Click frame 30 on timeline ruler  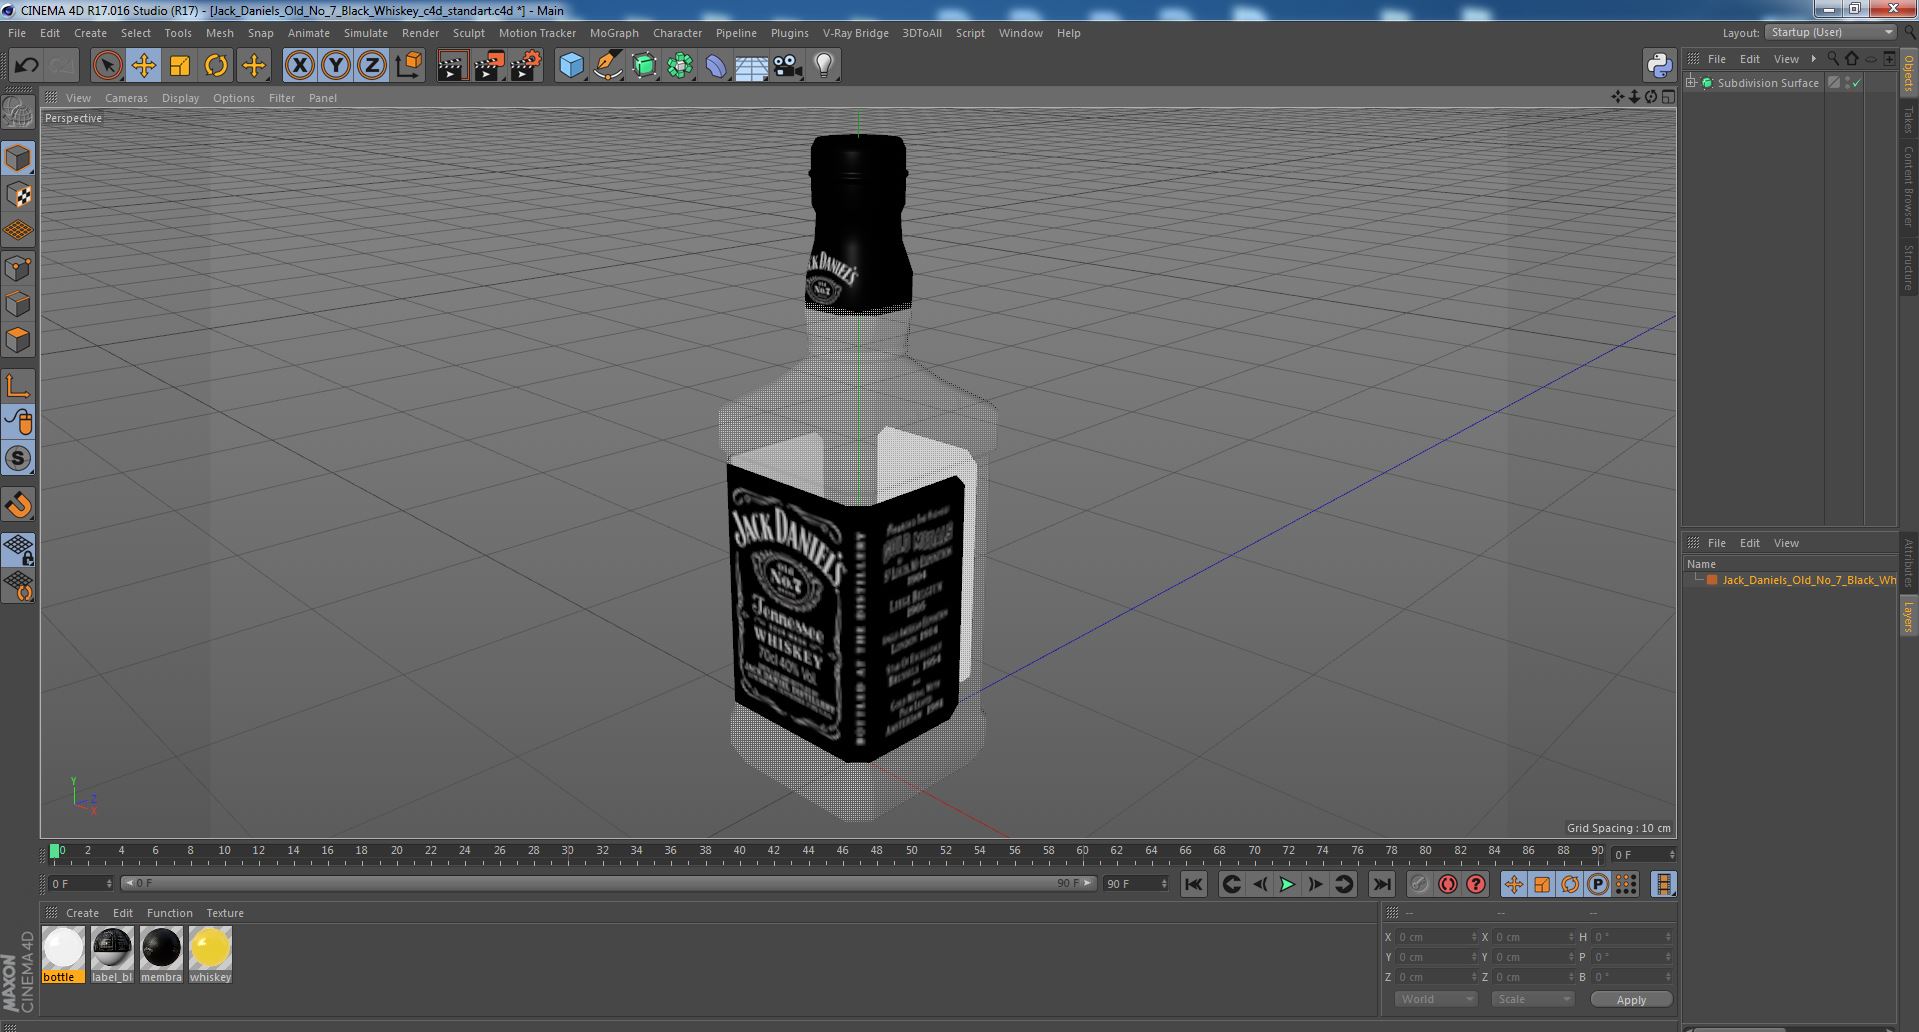coord(567,851)
